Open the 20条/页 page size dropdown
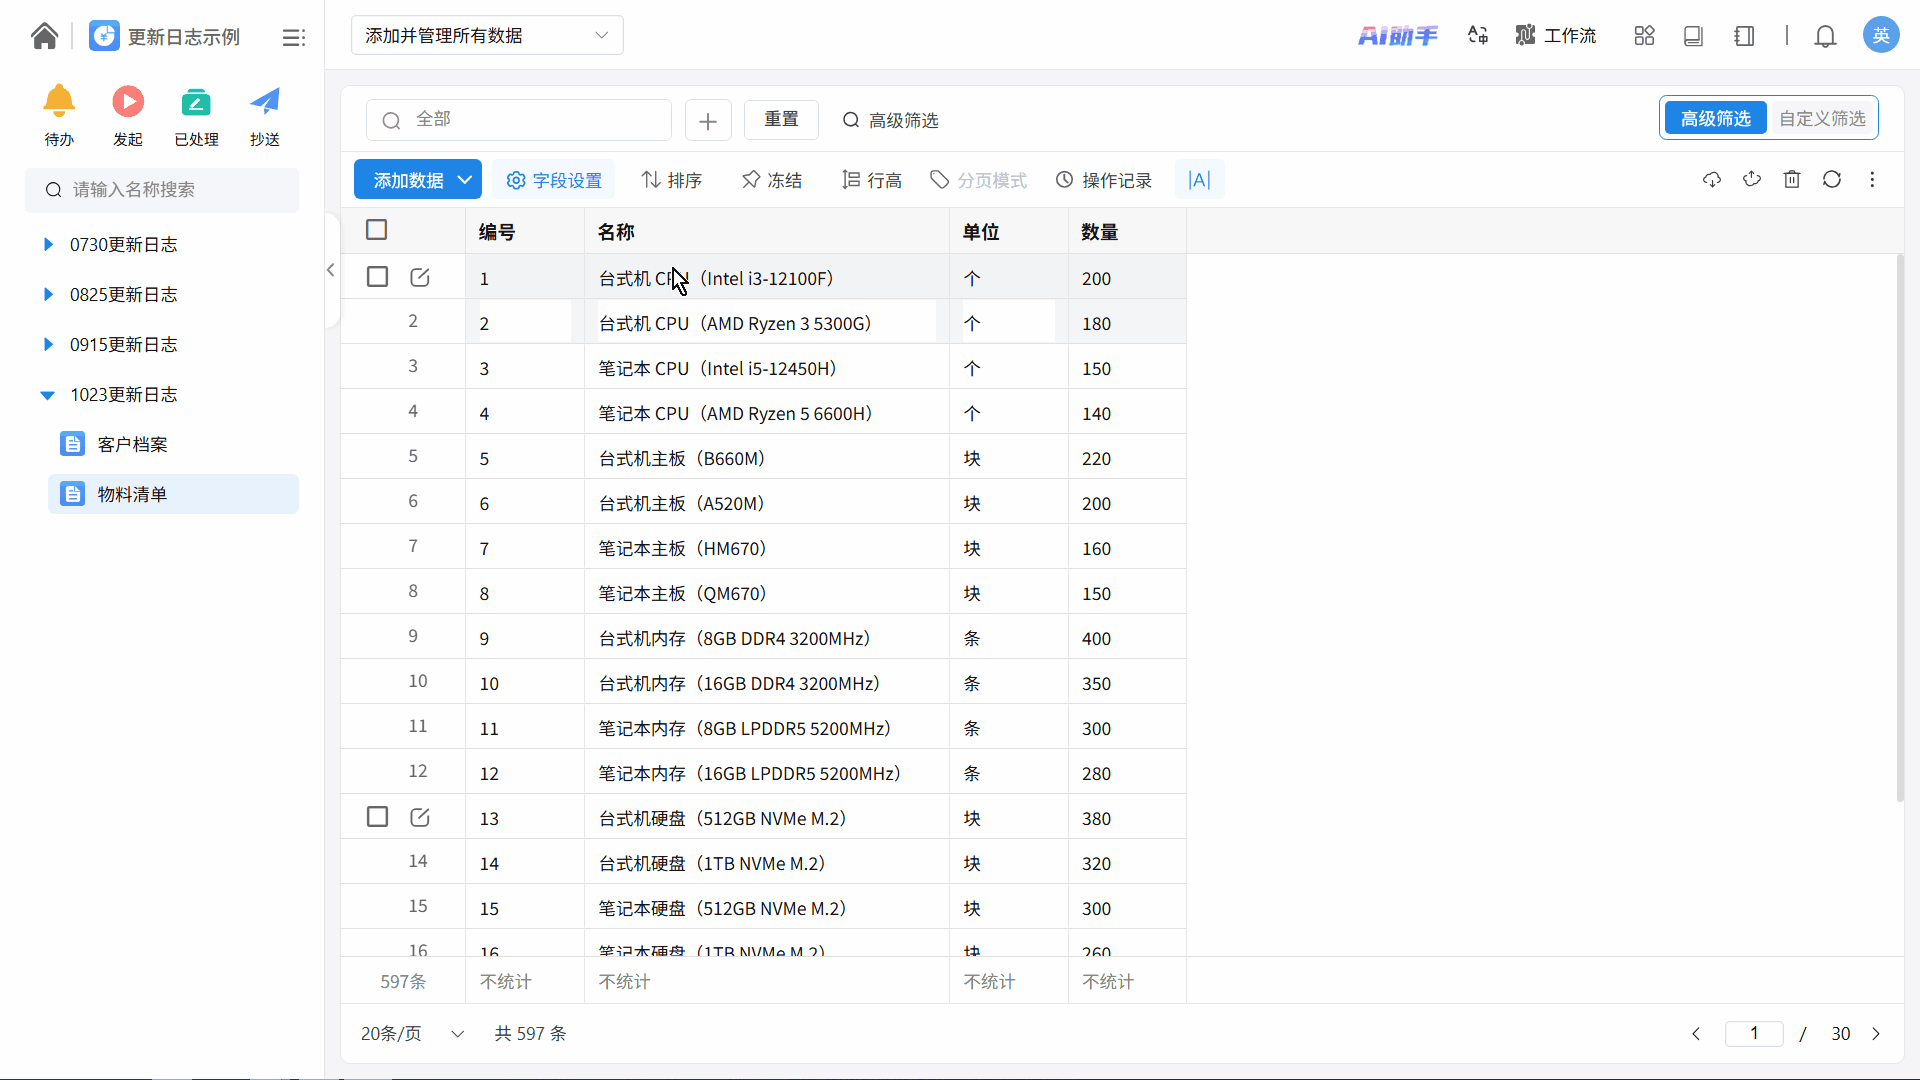Image resolution: width=1920 pixels, height=1080 pixels. 412,1033
